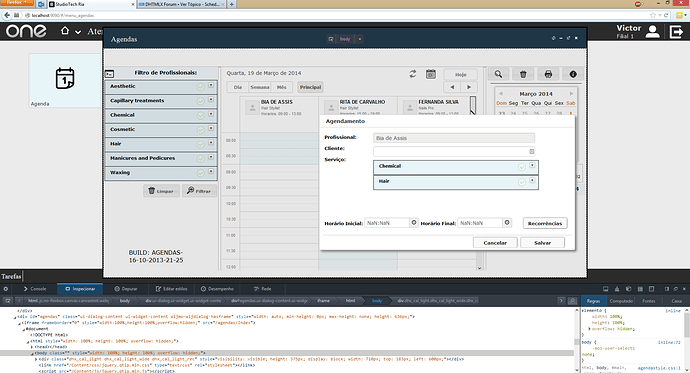Image resolution: width=690 pixels, height=373 pixels.
Task: Switch to the Semana view tab
Action: [260, 87]
